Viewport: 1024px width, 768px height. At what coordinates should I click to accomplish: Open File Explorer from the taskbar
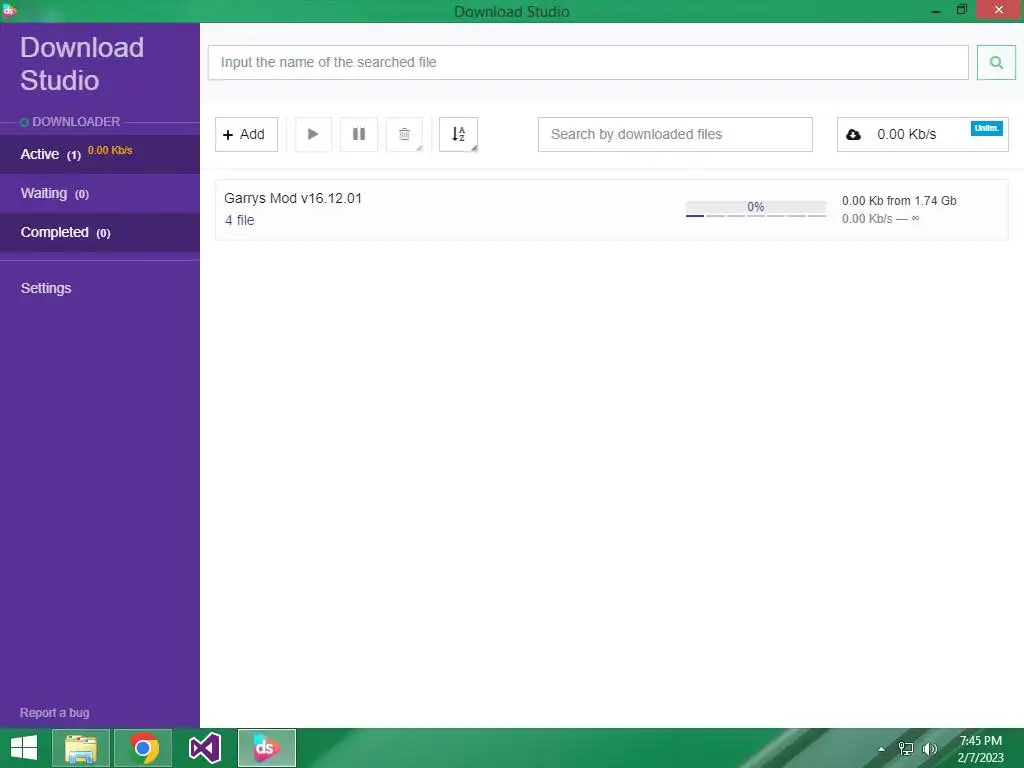[x=80, y=748]
